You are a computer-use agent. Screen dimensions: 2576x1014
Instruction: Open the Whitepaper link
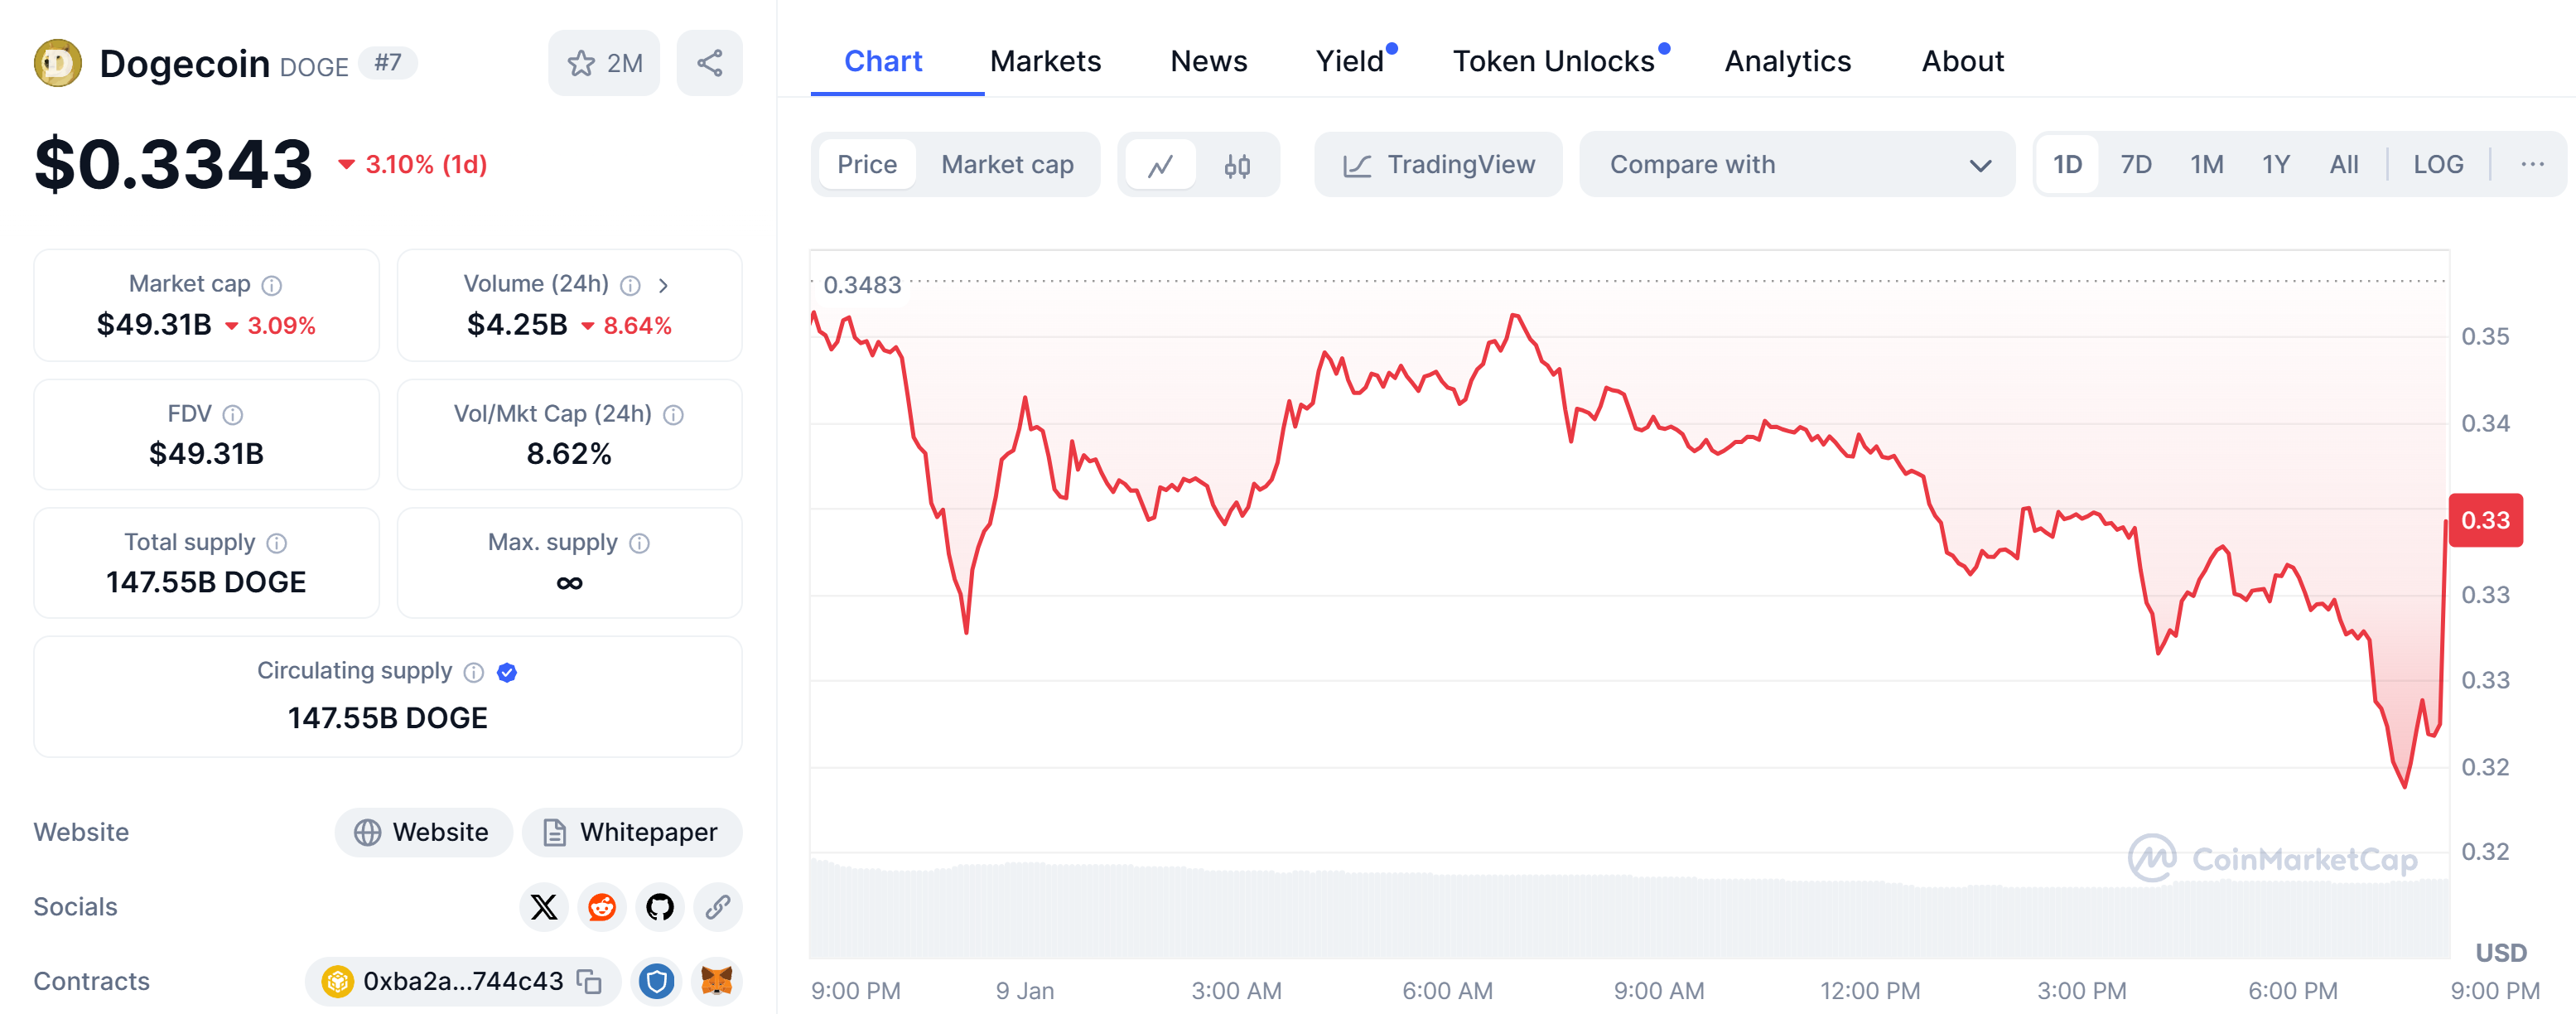tap(631, 833)
